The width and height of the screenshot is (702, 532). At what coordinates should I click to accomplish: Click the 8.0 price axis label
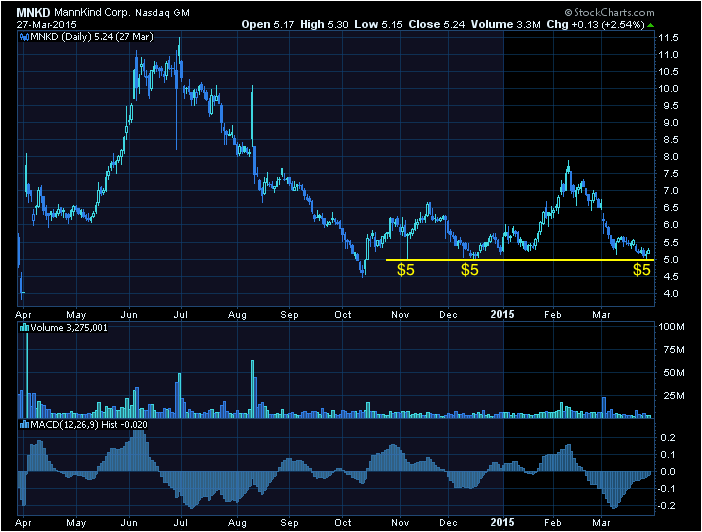(671, 157)
